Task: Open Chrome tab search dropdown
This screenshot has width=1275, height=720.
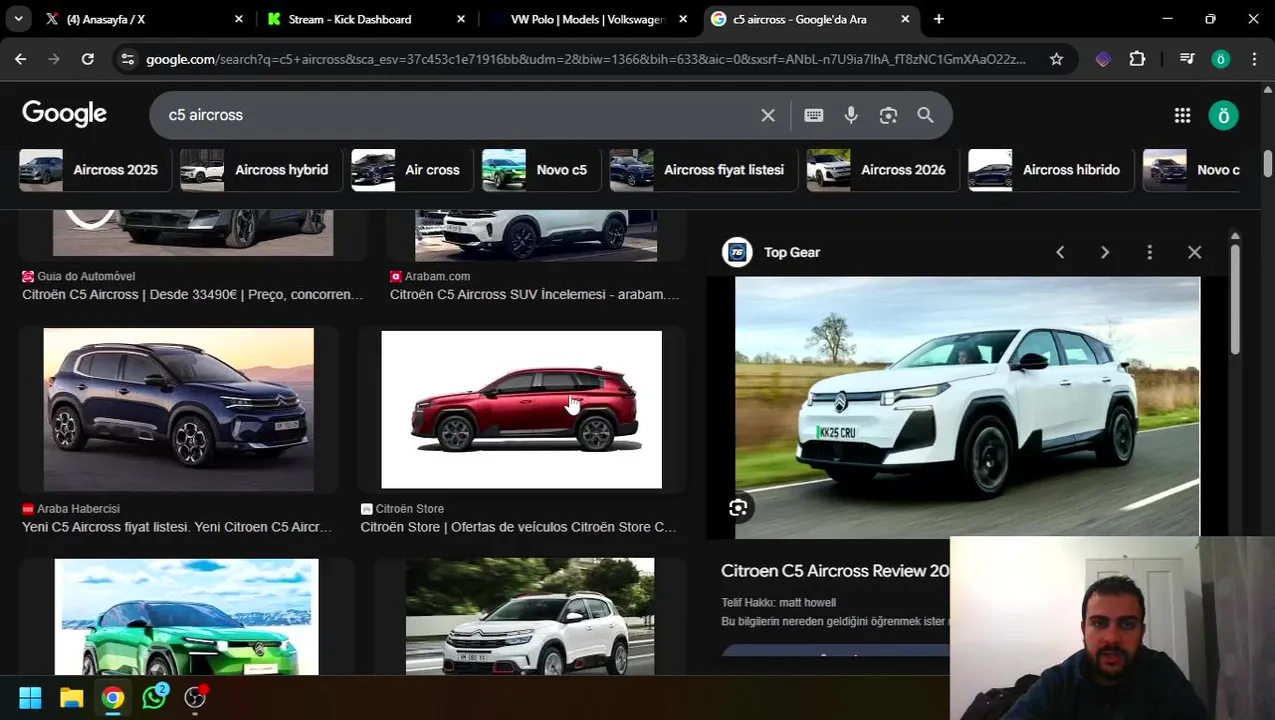Action: pyautogui.click(x=18, y=19)
